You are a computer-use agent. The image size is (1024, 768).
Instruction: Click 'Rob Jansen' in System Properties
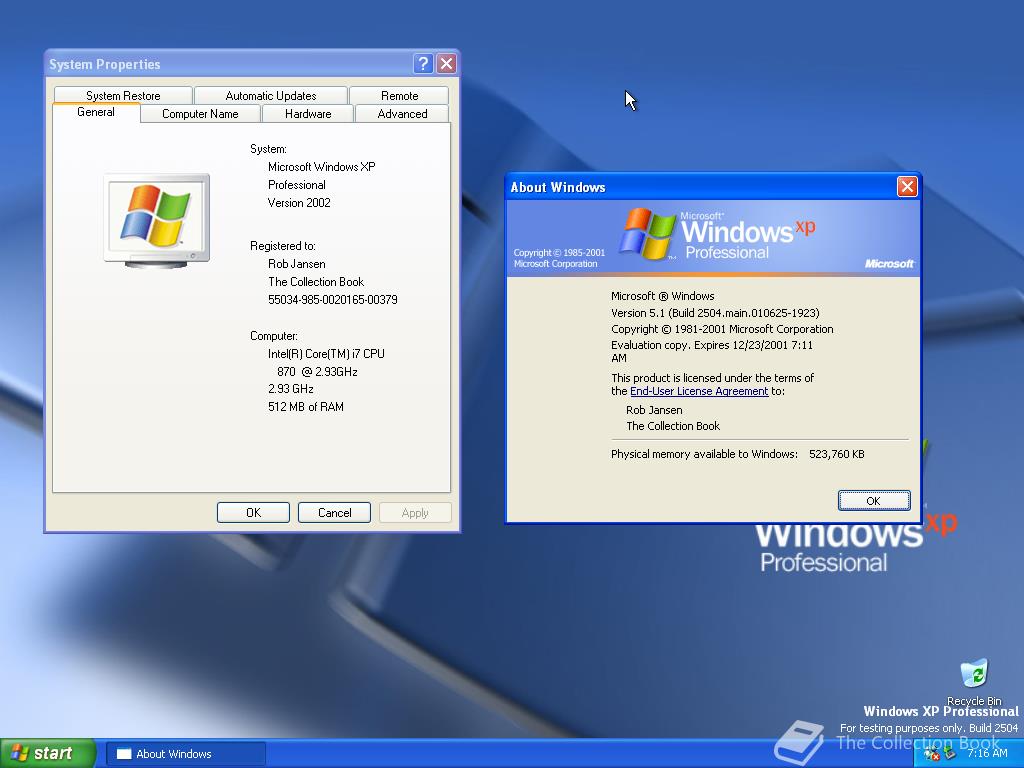click(x=296, y=264)
